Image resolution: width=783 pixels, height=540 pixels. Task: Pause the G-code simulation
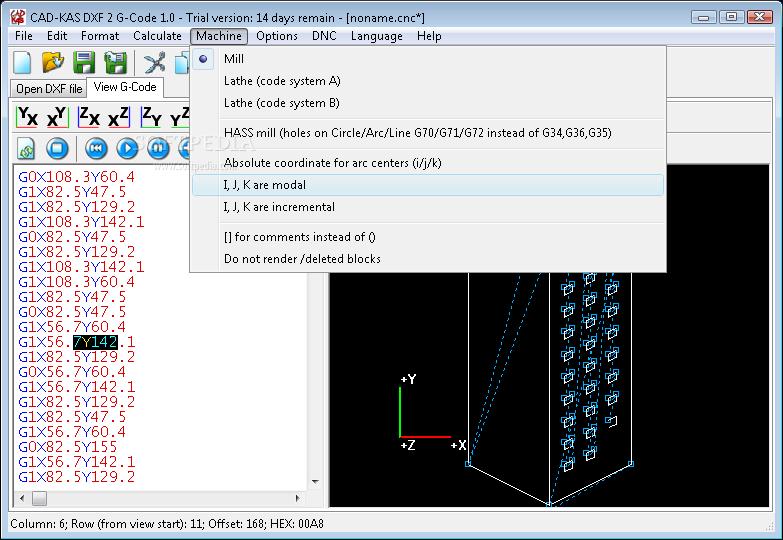pos(158,148)
